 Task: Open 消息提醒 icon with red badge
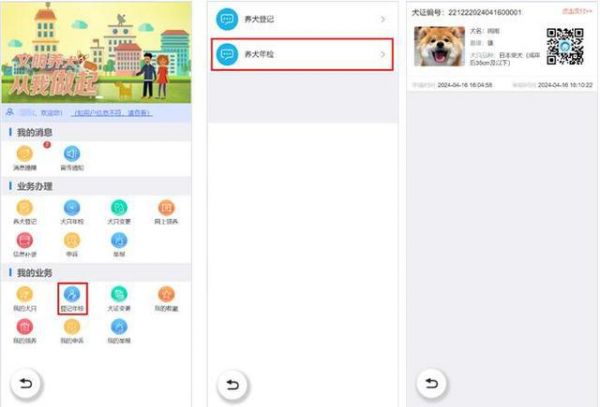(25, 154)
